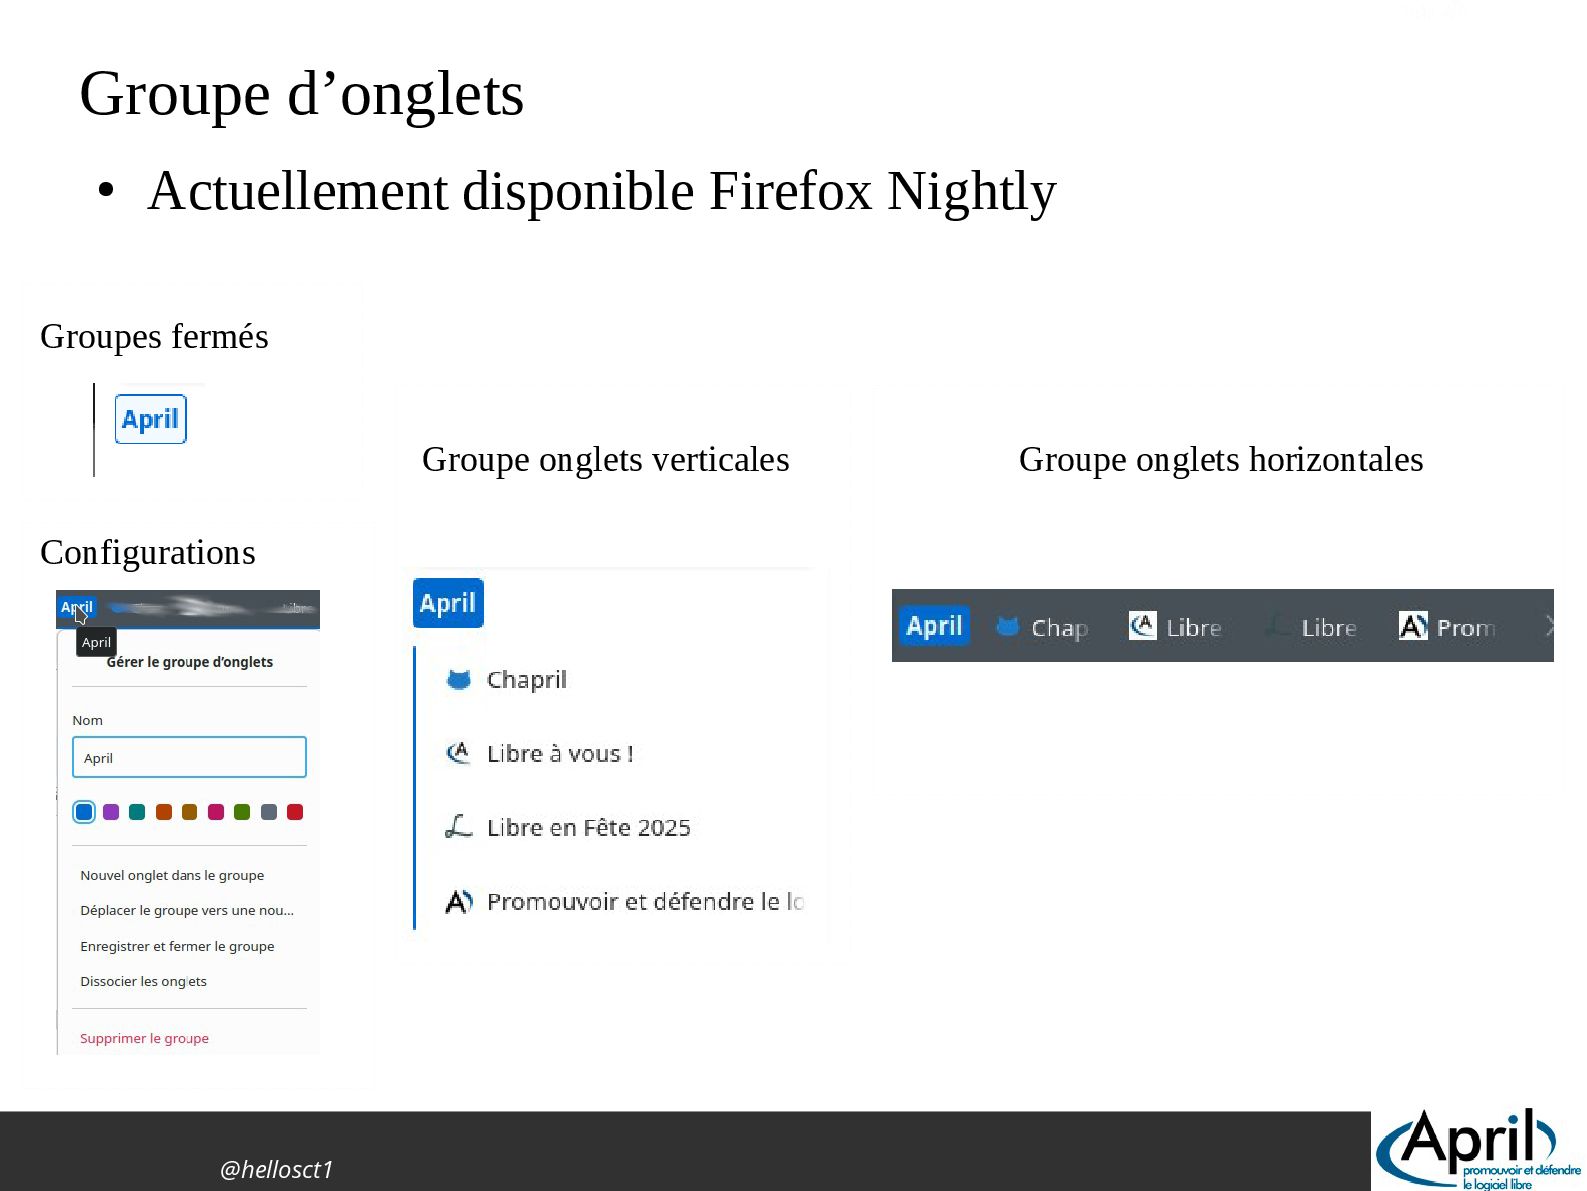Select Dissocier les onglets menu entry
Screen dimensions: 1587x1191
[143, 981]
